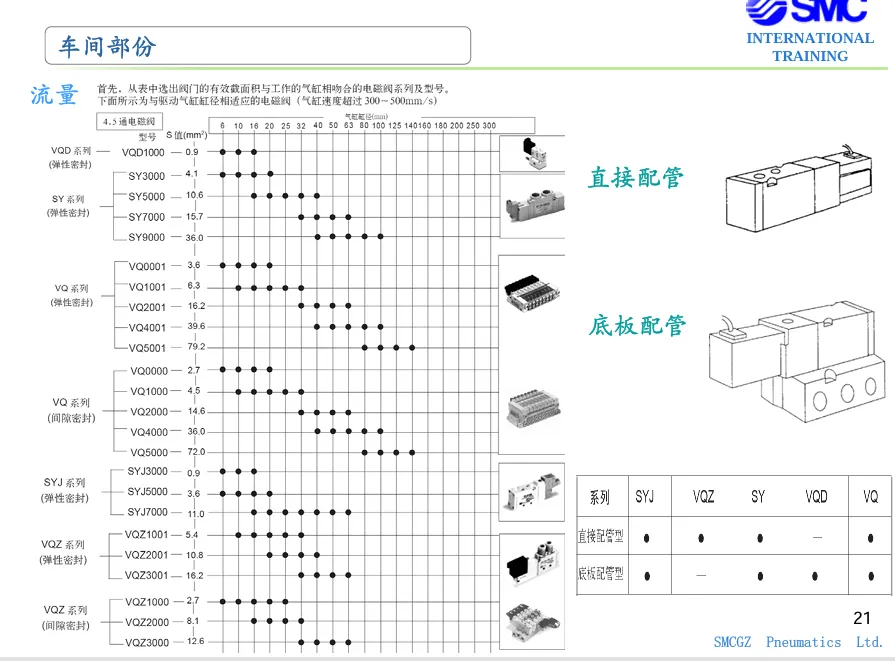Select the VQZ1001 model label
The height and width of the screenshot is (661, 895).
pyautogui.click(x=147, y=535)
